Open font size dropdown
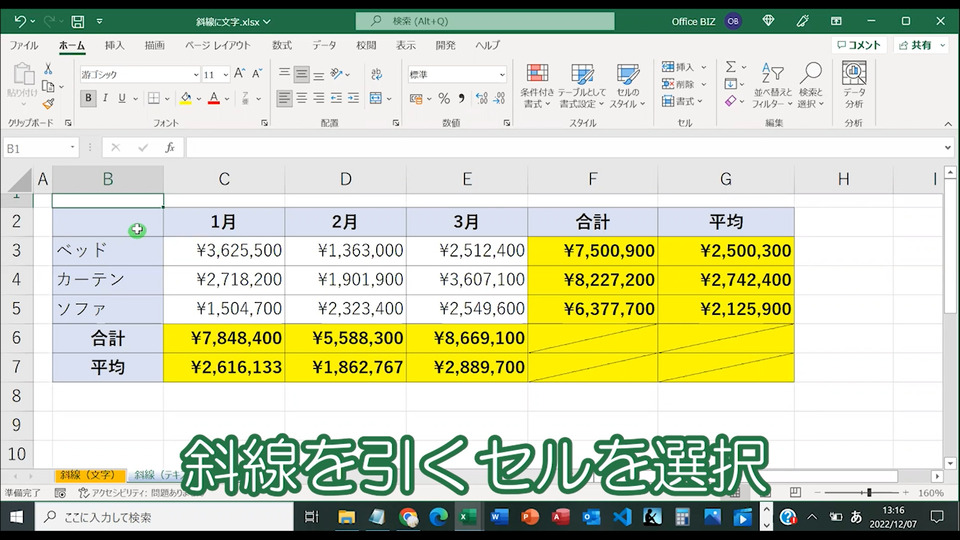 pos(226,75)
